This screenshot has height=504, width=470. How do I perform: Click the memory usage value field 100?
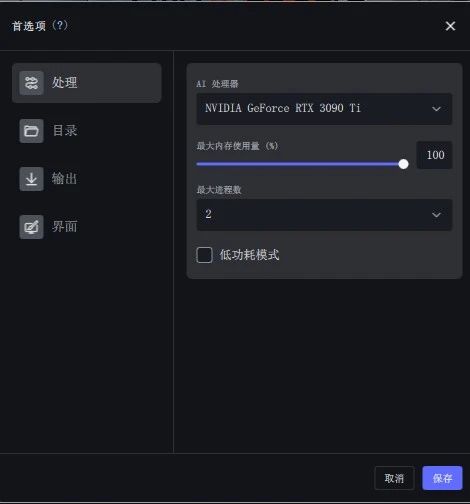coord(435,155)
